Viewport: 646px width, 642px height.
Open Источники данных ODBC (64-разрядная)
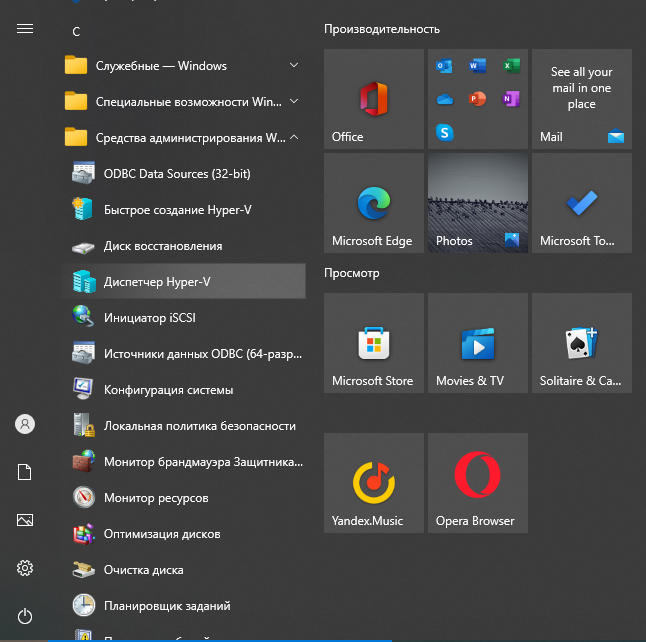click(x=183, y=354)
